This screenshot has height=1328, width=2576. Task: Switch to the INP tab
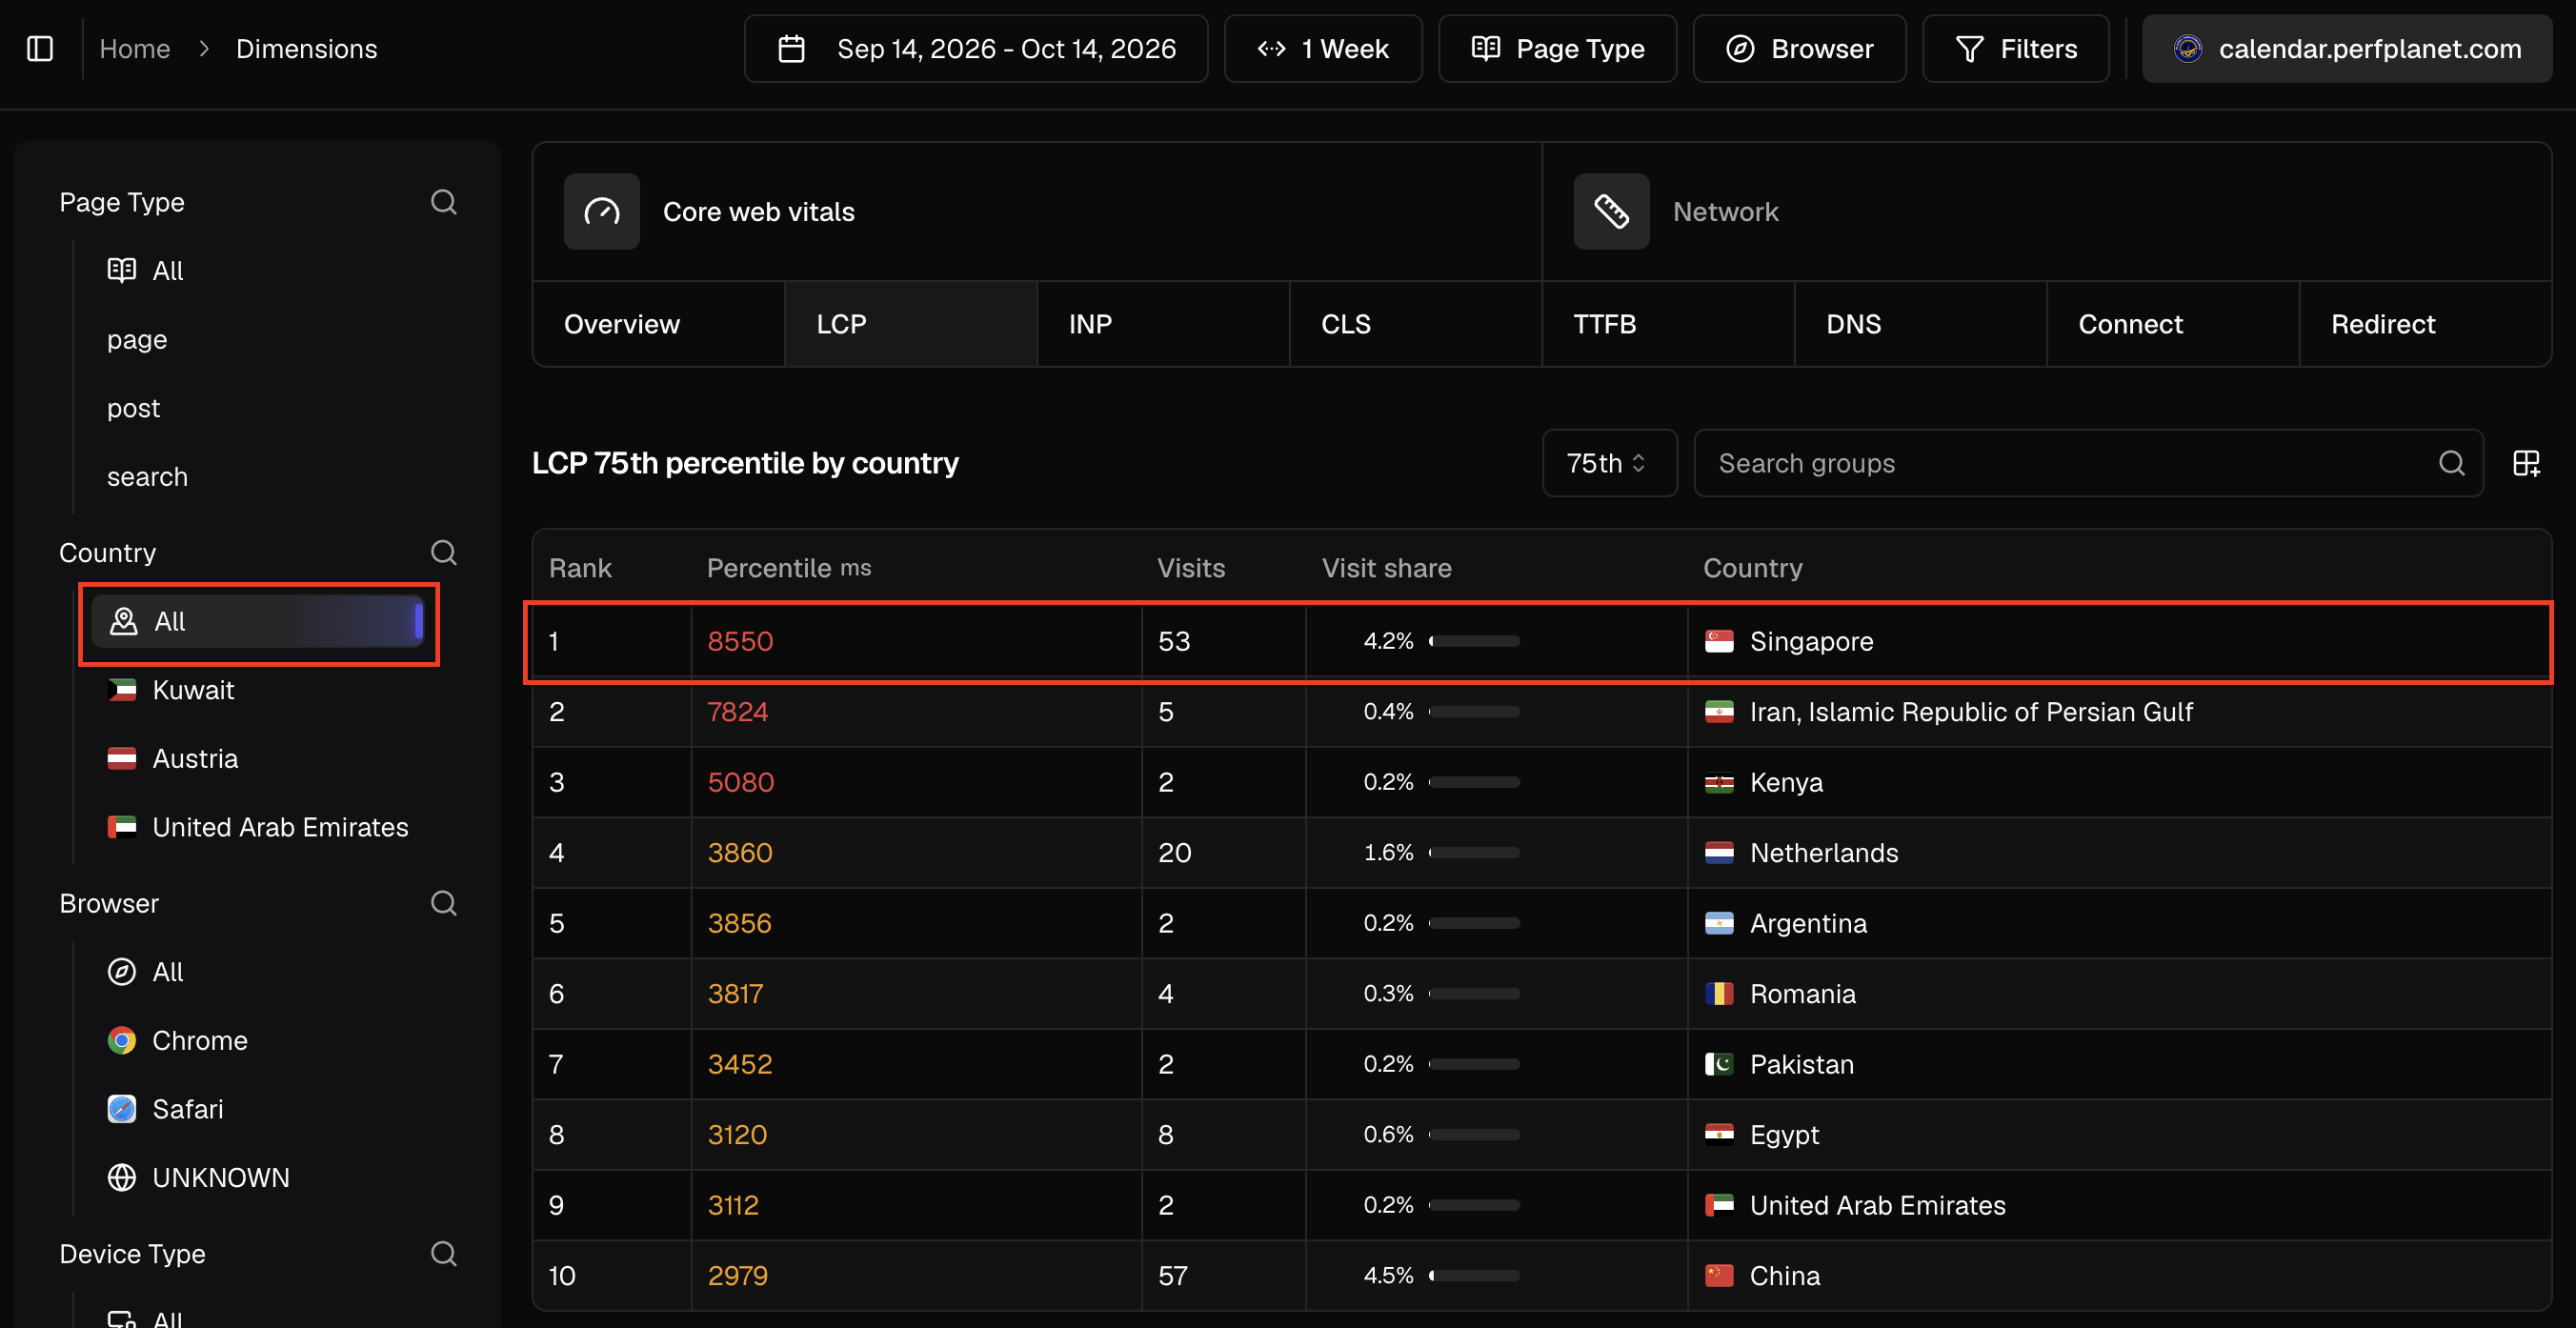(1163, 324)
